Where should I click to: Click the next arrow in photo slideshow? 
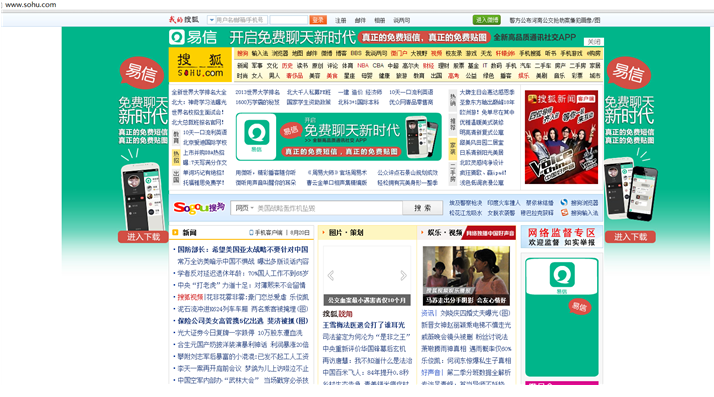403,275
